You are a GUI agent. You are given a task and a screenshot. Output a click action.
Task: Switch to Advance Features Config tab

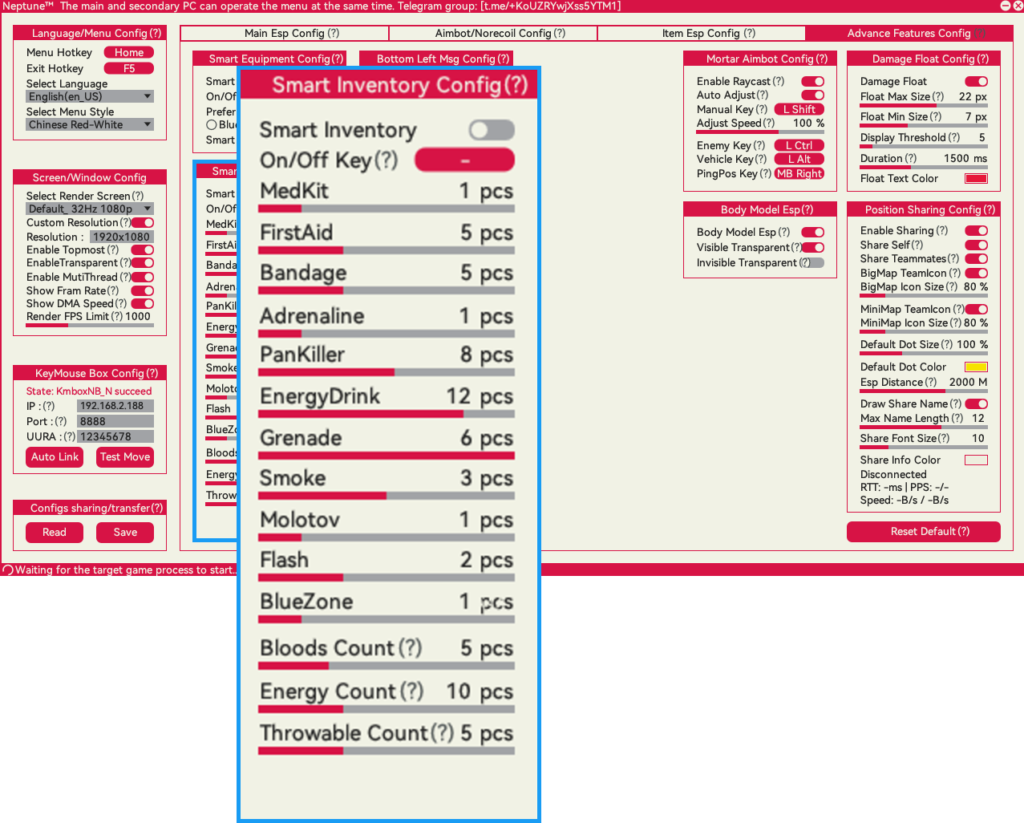[909, 33]
